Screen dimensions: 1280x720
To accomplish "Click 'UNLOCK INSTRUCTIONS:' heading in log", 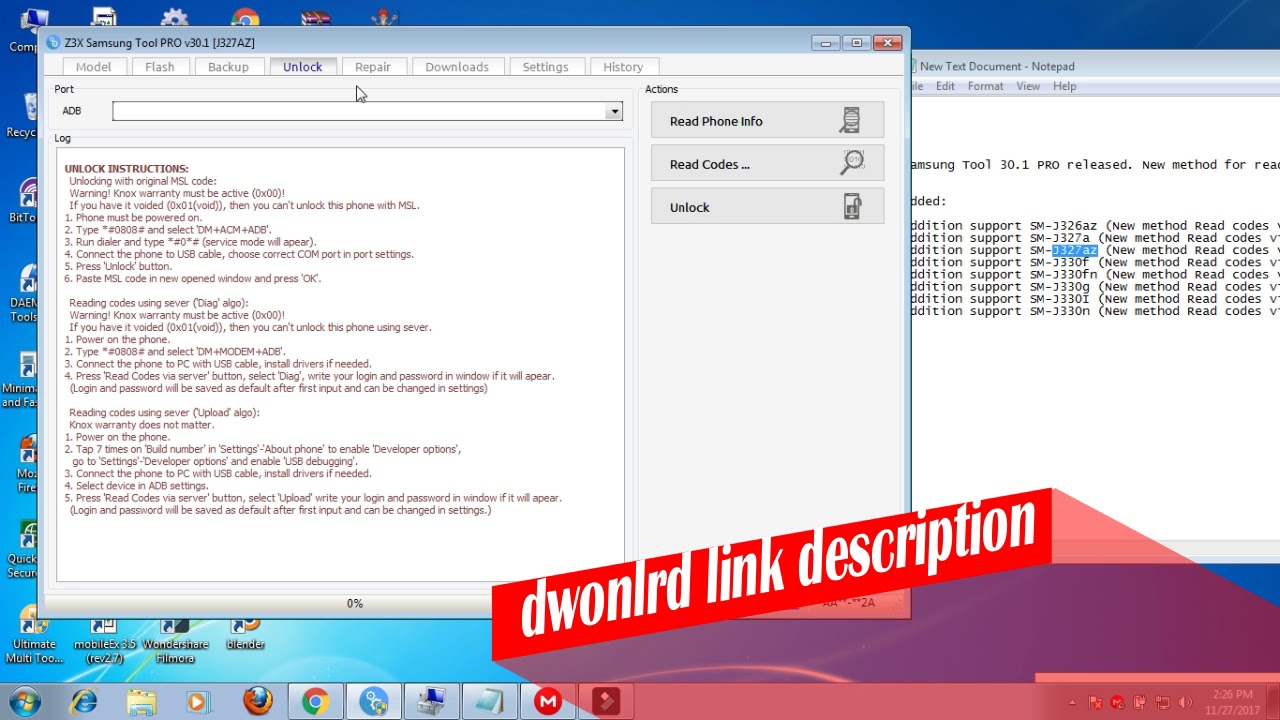I will 126,169.
